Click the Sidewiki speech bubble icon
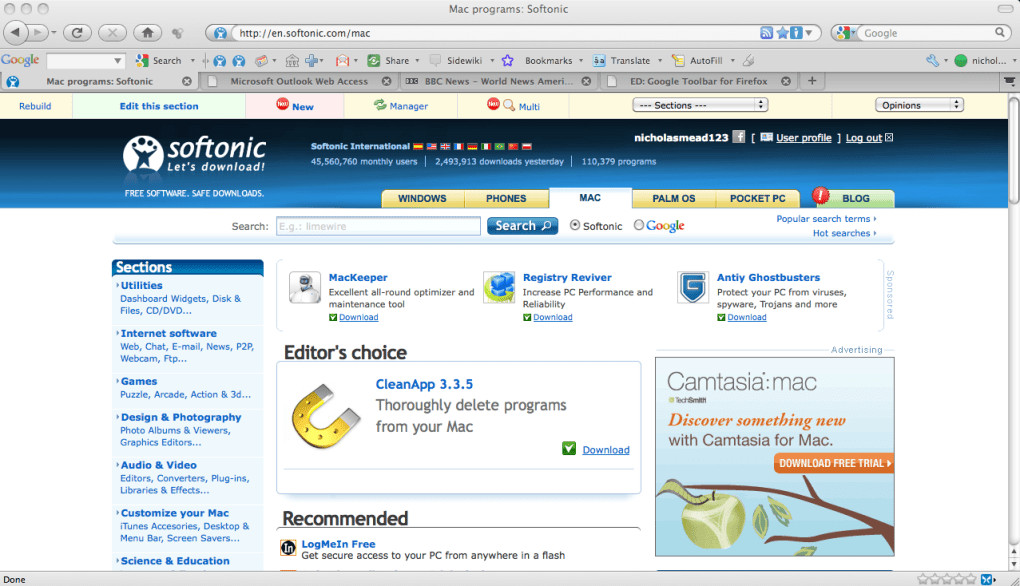This screenshot has width=1020, height=586. pos(435,60)
